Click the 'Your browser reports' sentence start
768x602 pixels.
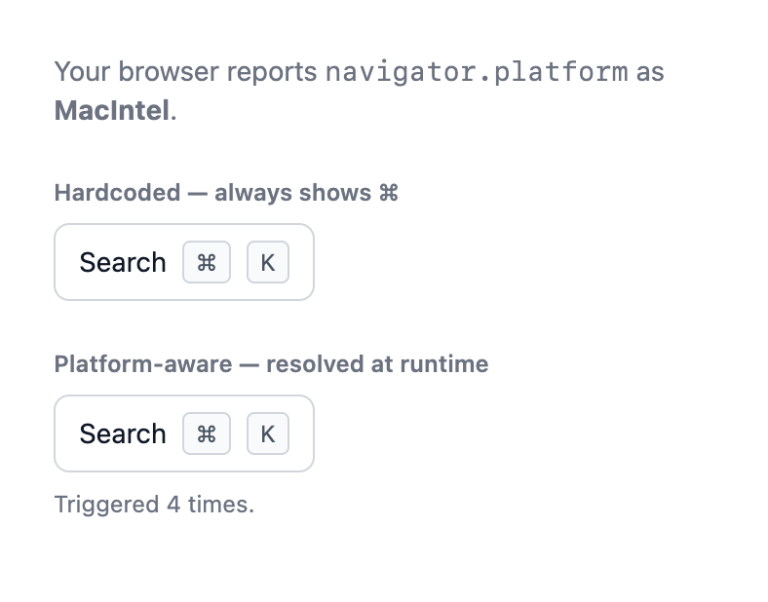click(x=186, y=72)
